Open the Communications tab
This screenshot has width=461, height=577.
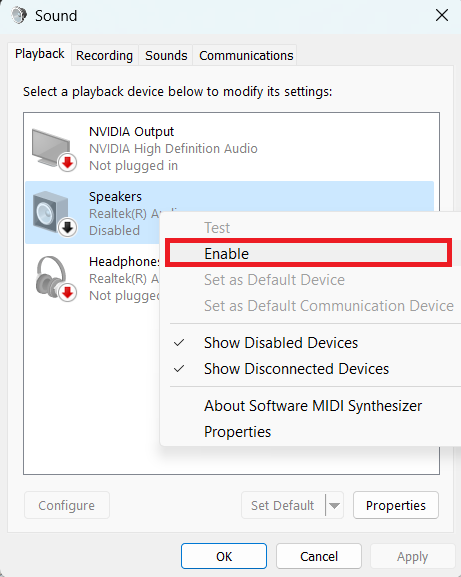pyautogui.click(x=246, y=56)
